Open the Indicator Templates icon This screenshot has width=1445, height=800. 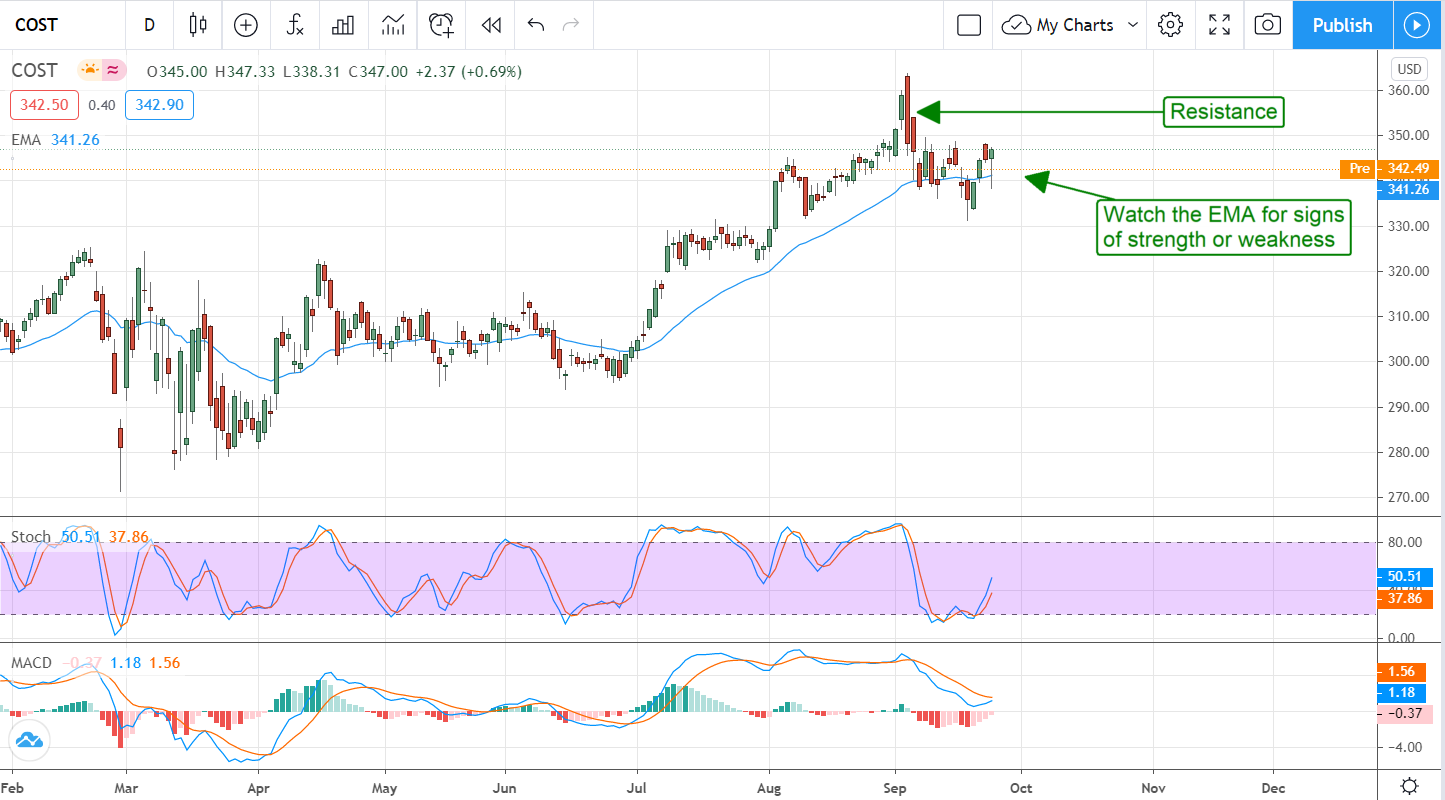click(393, 25)
